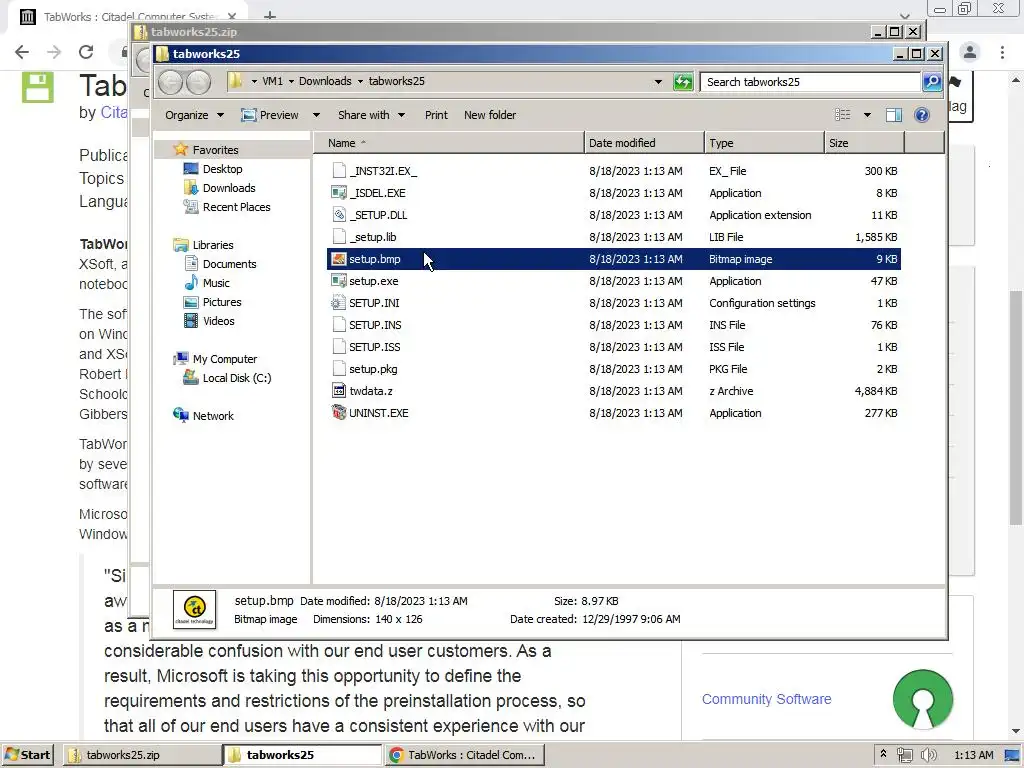Open the Community Software link in Chrome

(x=766, y=699)
